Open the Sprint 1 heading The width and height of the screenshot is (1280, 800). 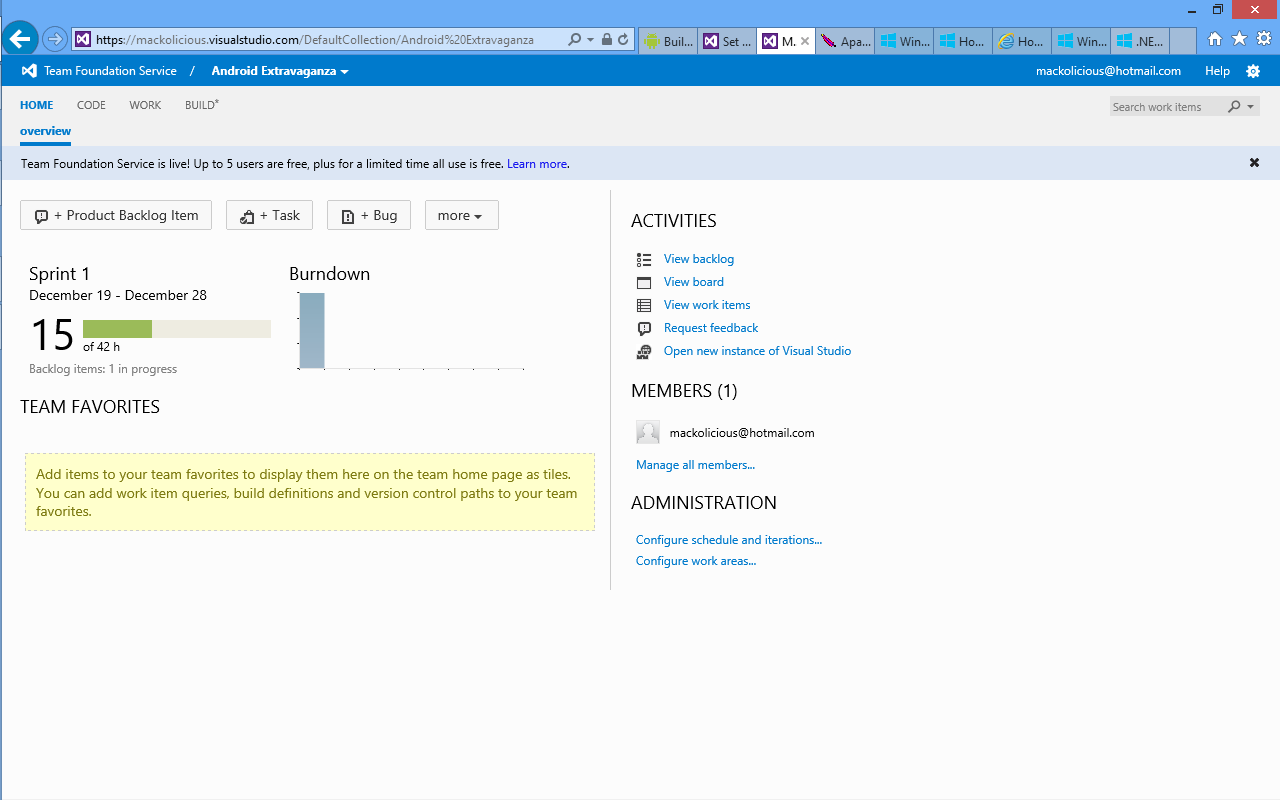[x=59, y=274]
